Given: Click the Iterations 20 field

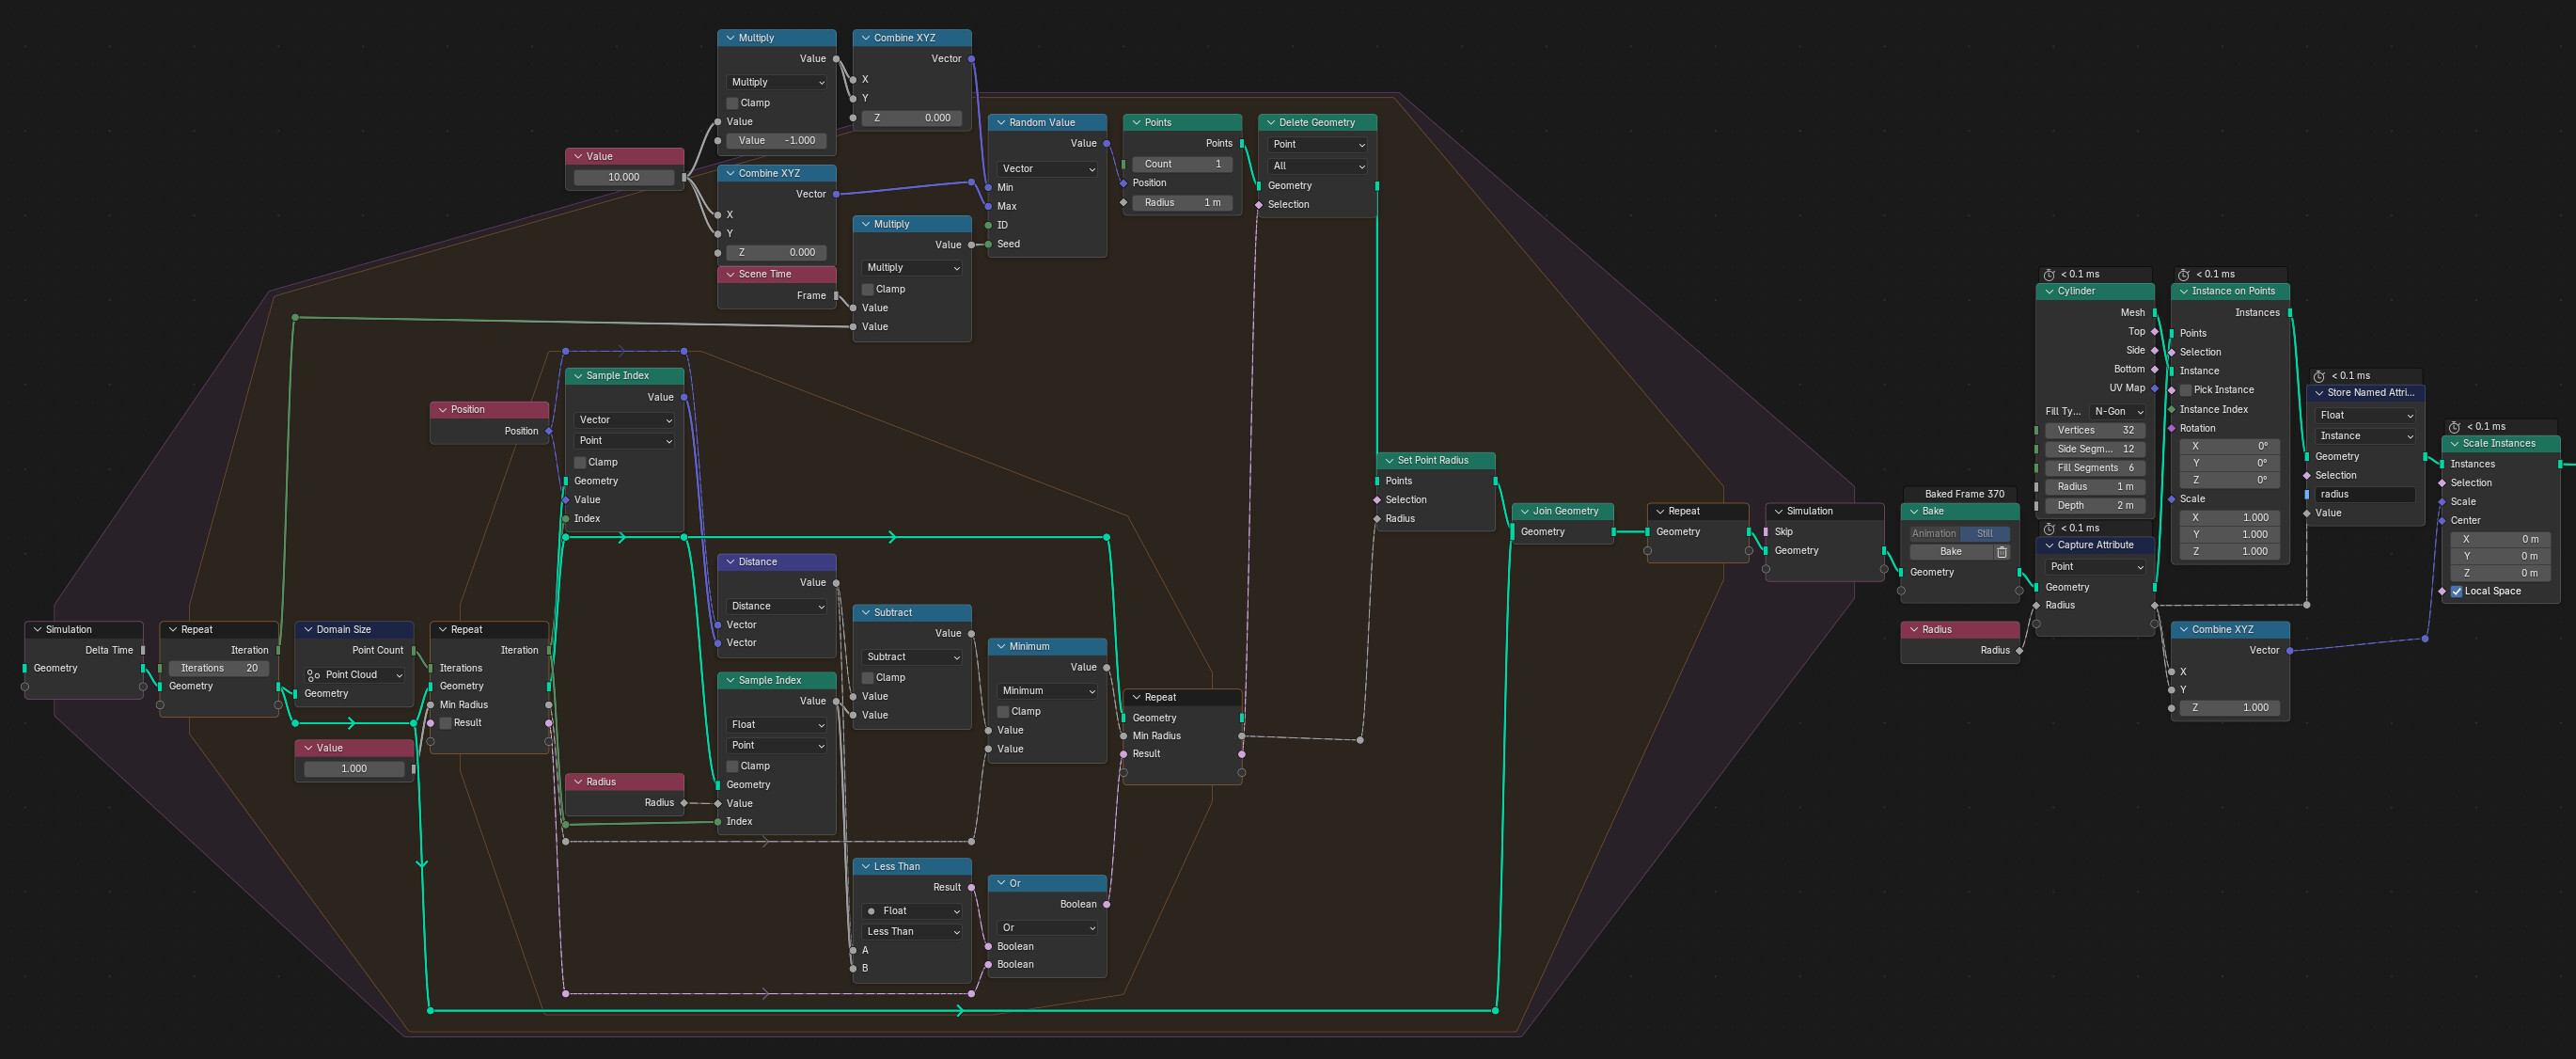Looking at the screenshot, I should point(219,668).
